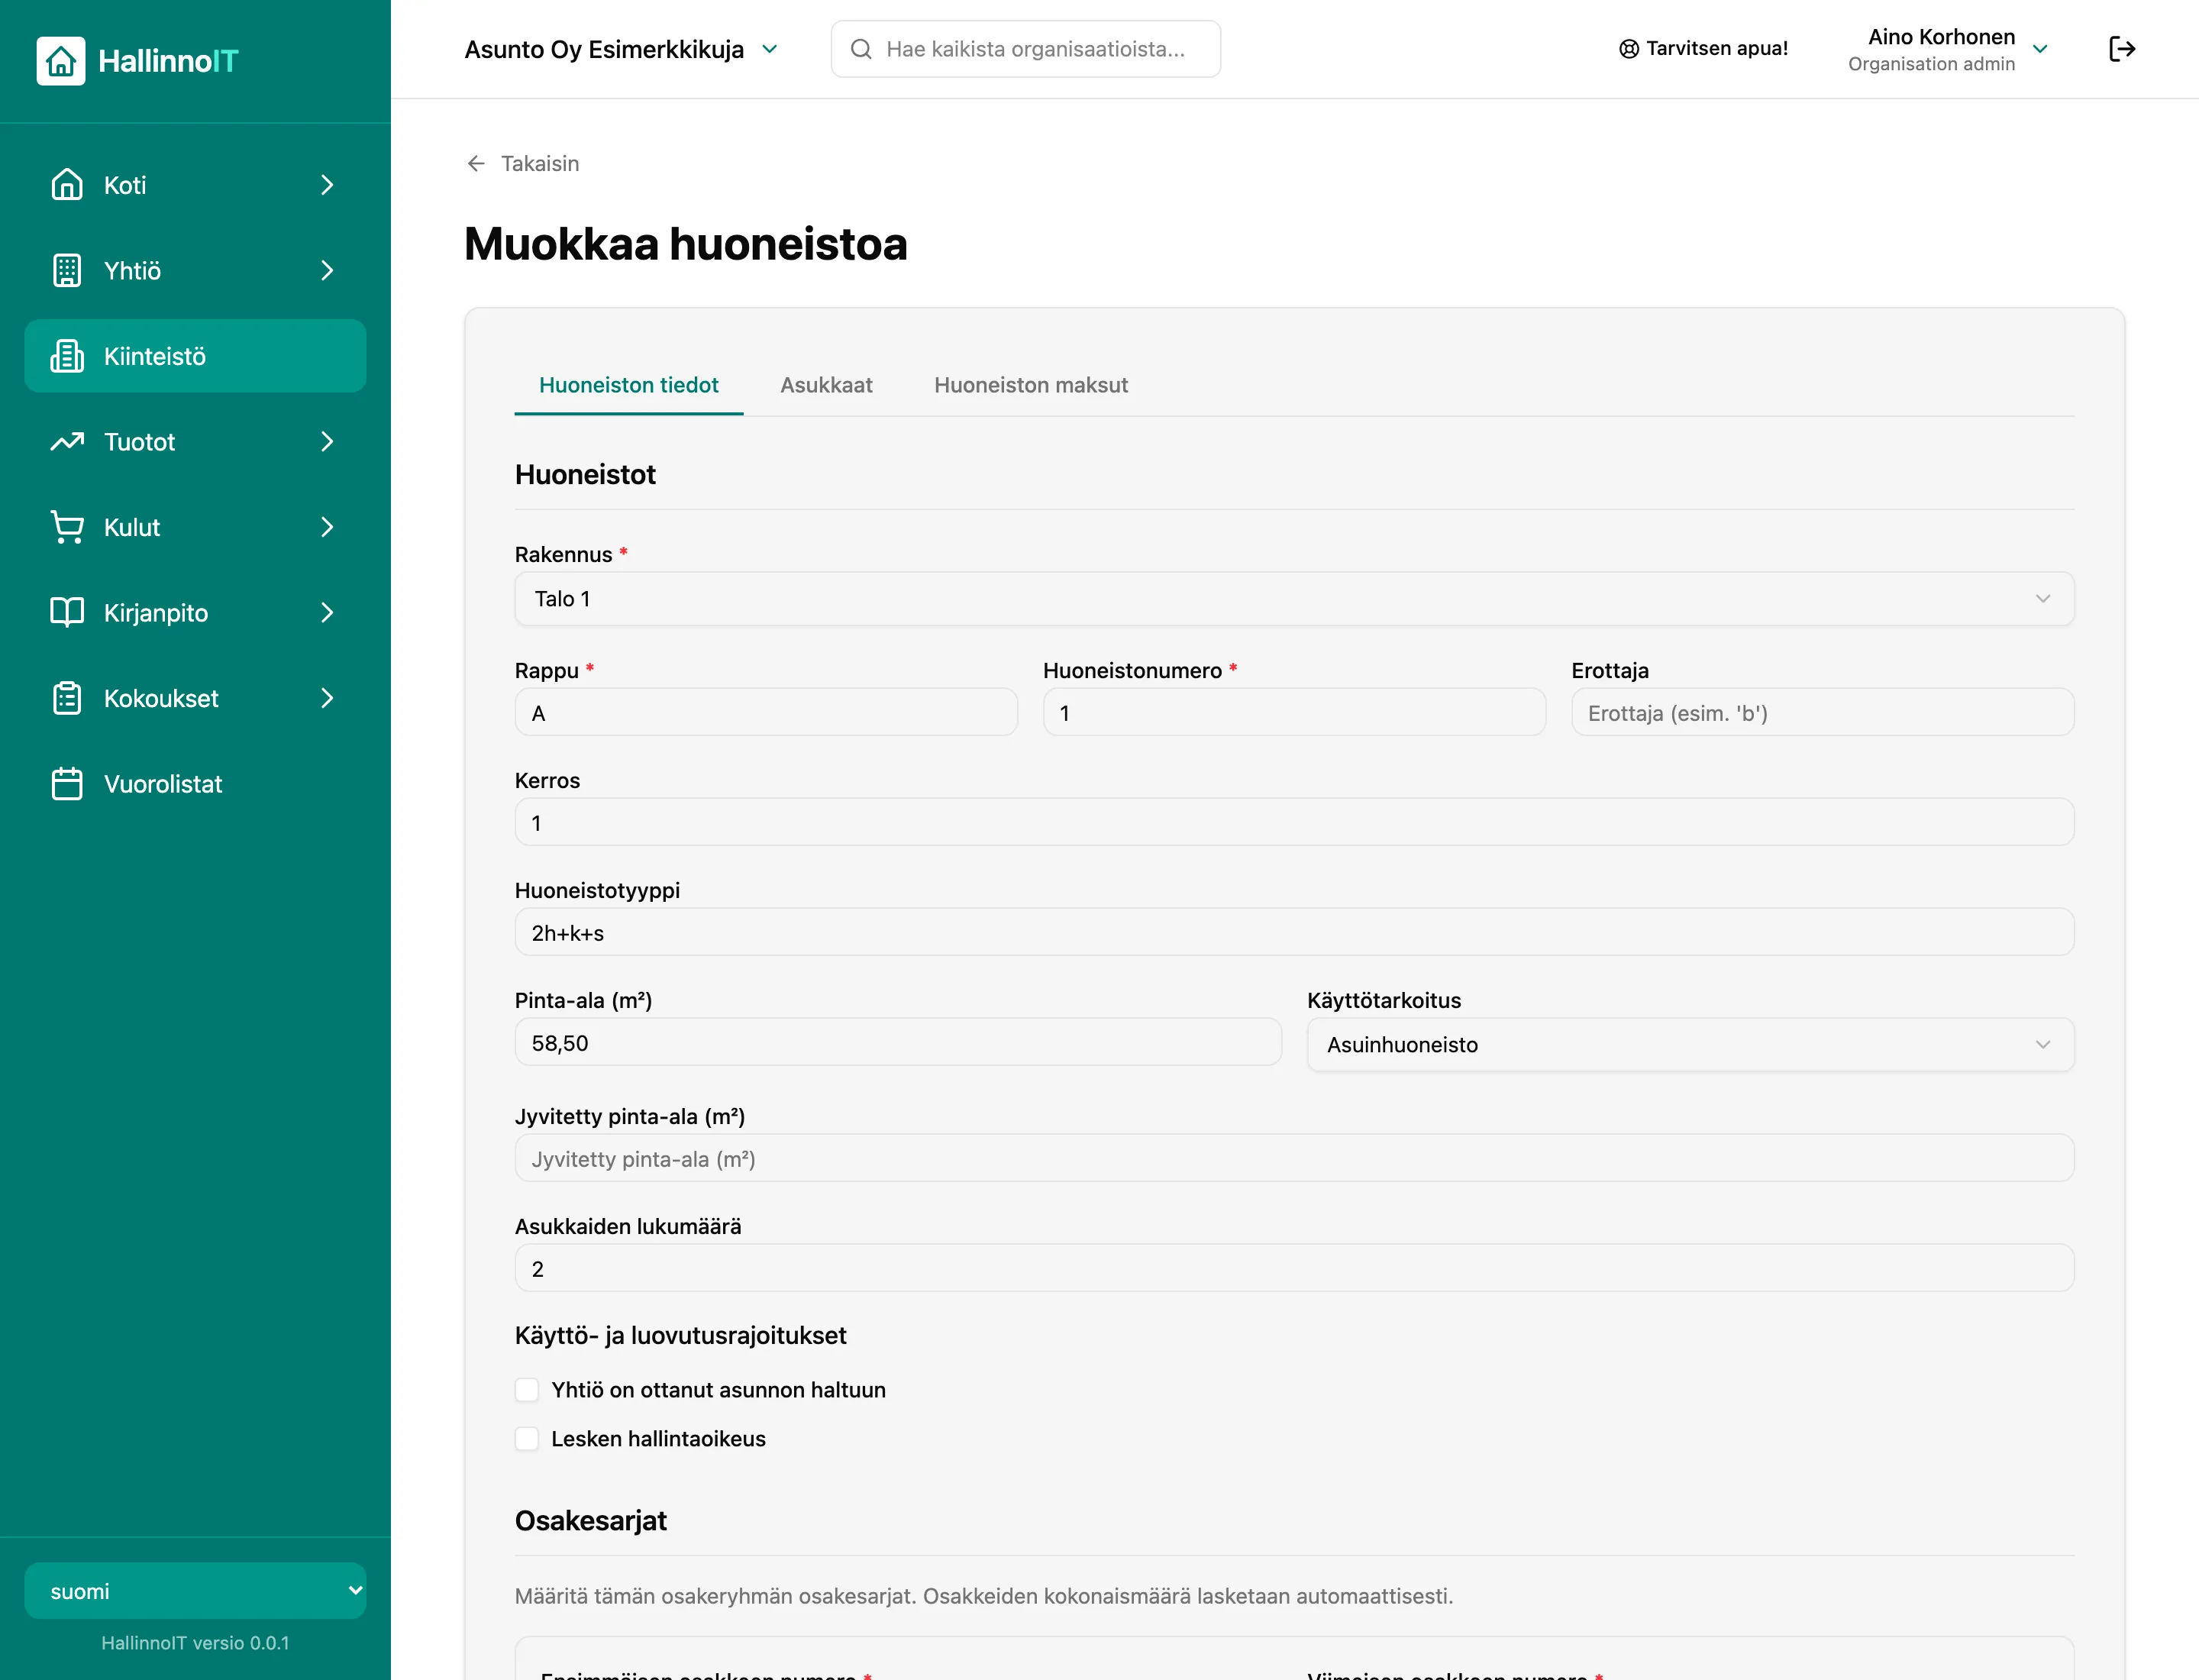
Task: Open the Rakennus dropdown showing Talo 1
Action: click(1294, 599)
